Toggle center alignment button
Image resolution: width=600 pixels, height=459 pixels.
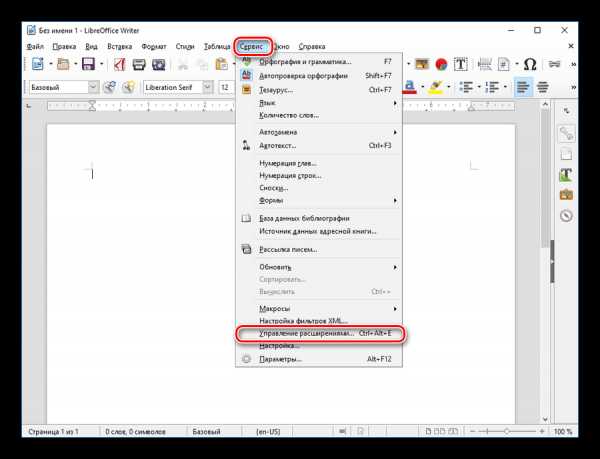[543, 87]
